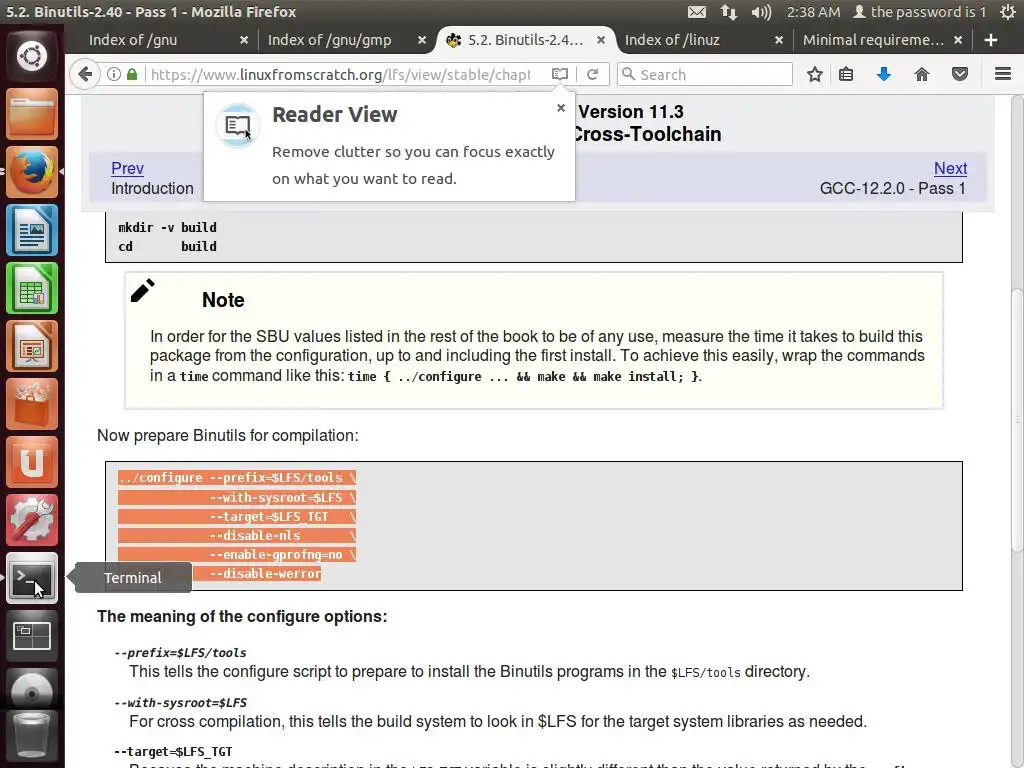Click the --prefix=$LFS/tools option term

pos(180,652)
